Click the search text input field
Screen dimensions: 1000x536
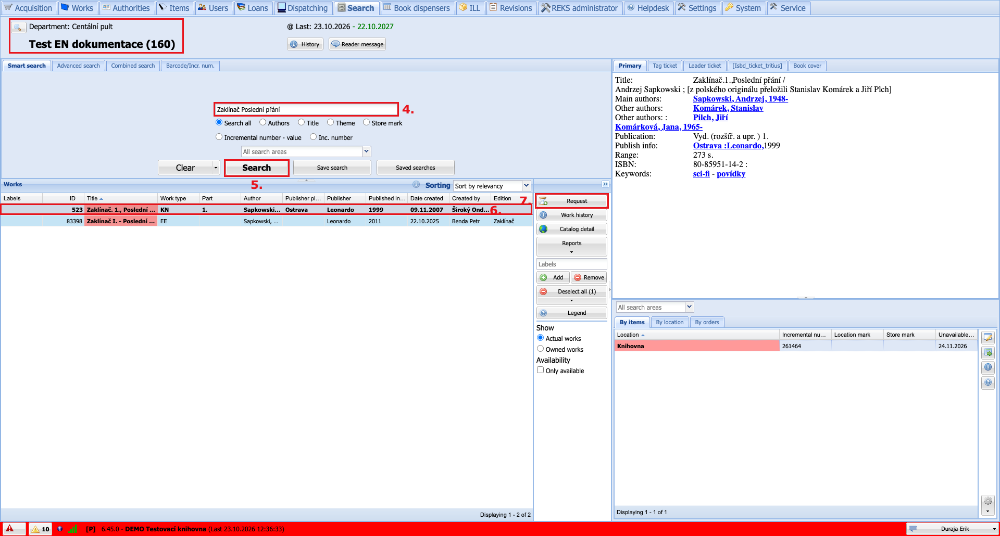tap(306, 110)
